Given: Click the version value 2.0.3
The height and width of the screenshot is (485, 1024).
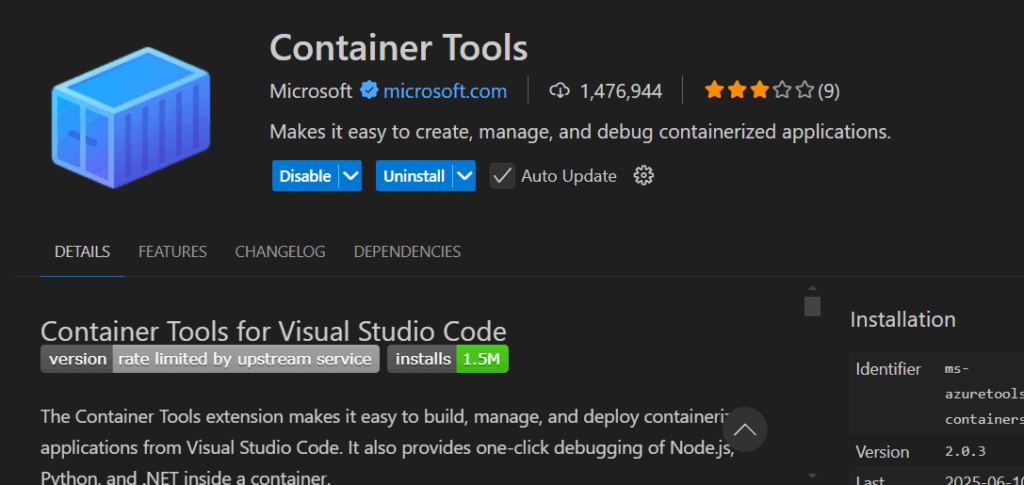Looking at the screenshot, I should point(965,452).
